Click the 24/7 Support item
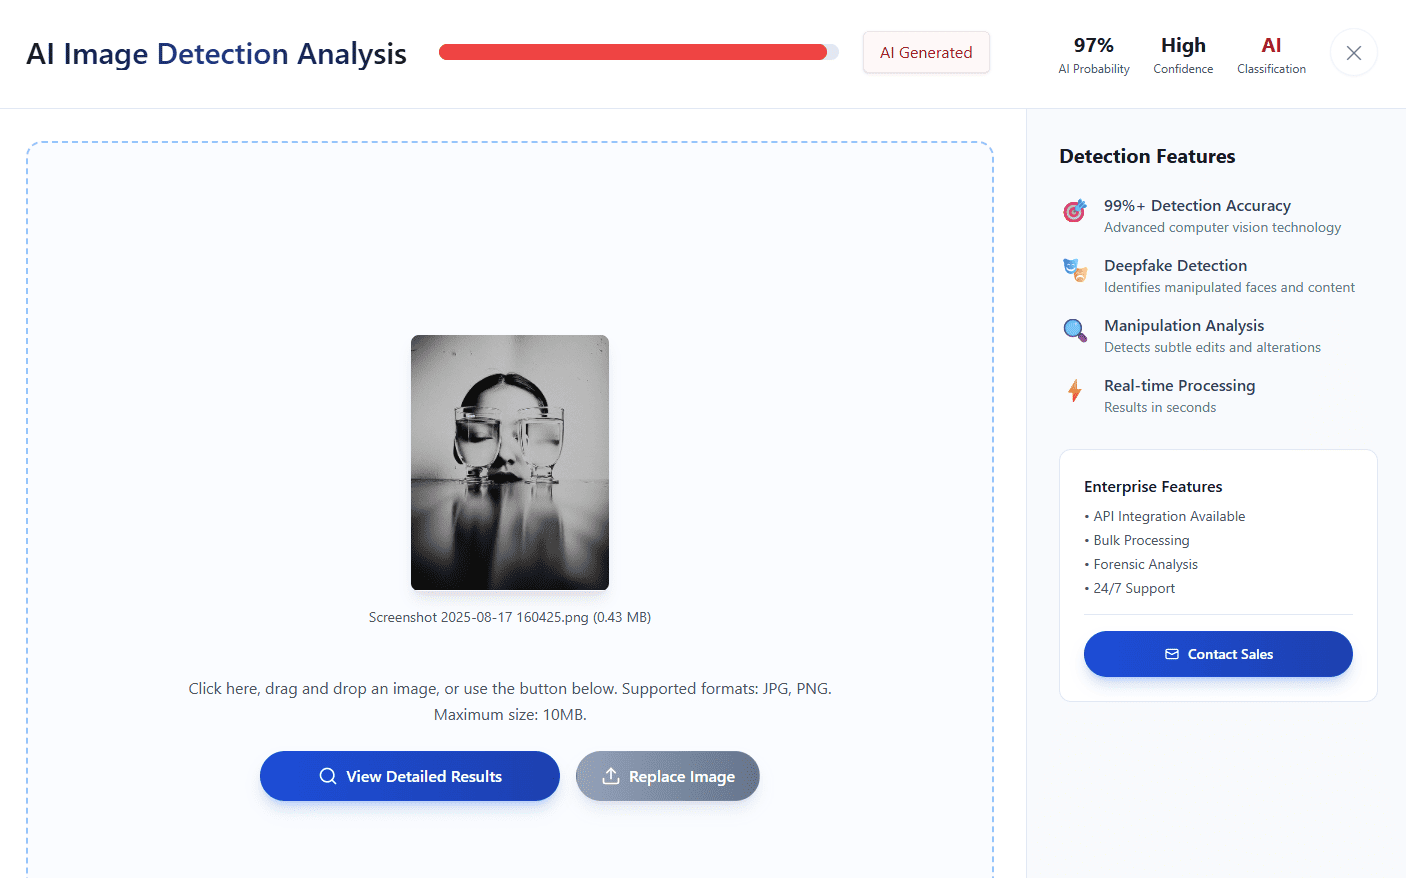Screen dimensions: 1406x878 (x=1130, y=588)
